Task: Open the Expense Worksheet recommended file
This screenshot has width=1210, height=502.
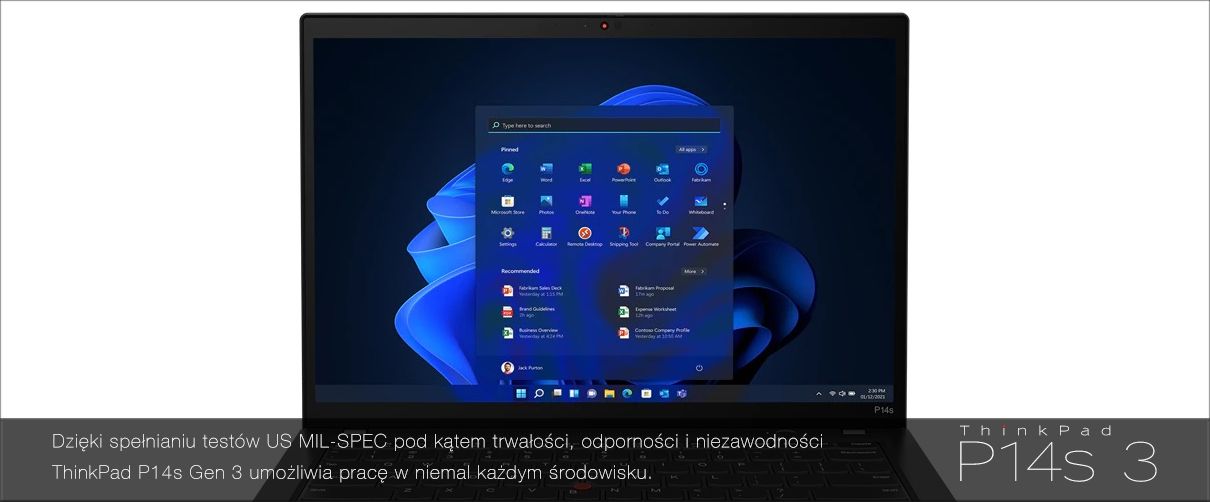Action: pos(650,312)
